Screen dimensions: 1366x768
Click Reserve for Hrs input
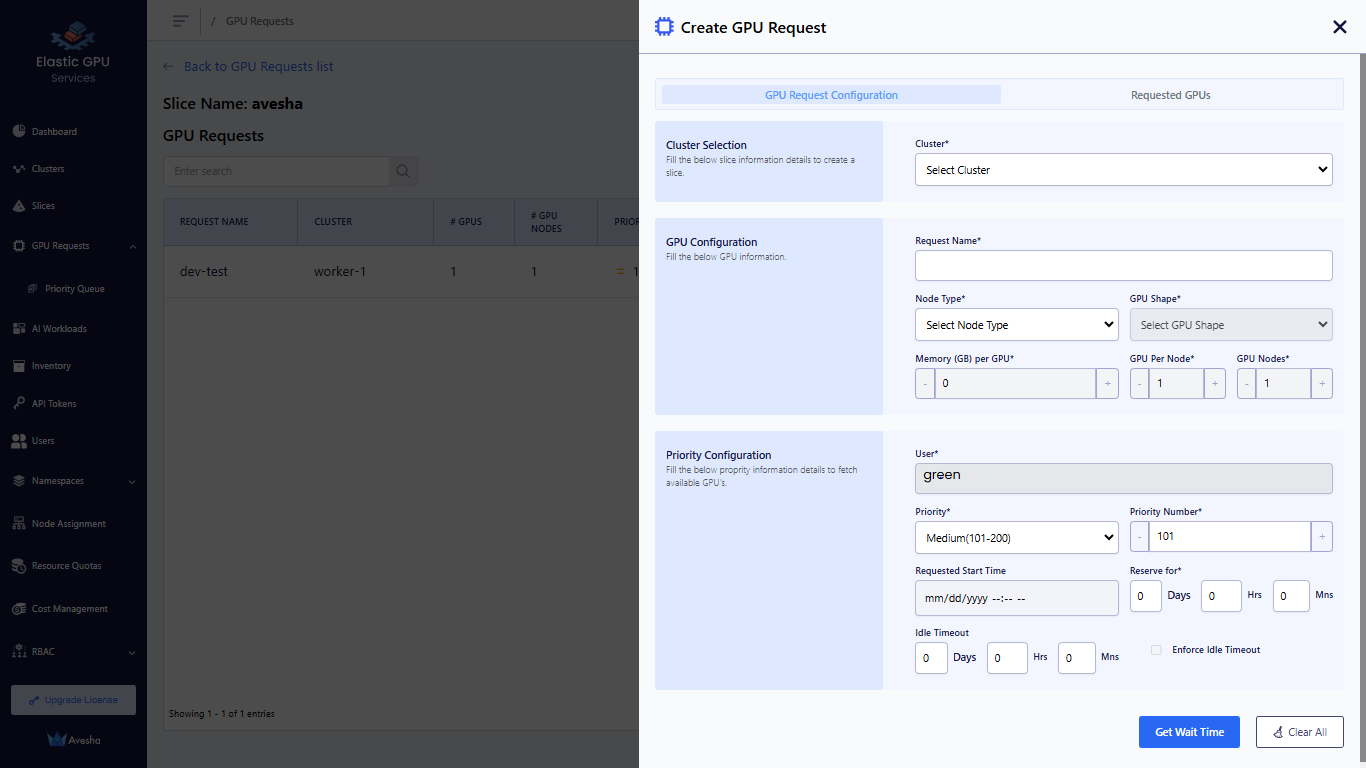click(1221, 596)
